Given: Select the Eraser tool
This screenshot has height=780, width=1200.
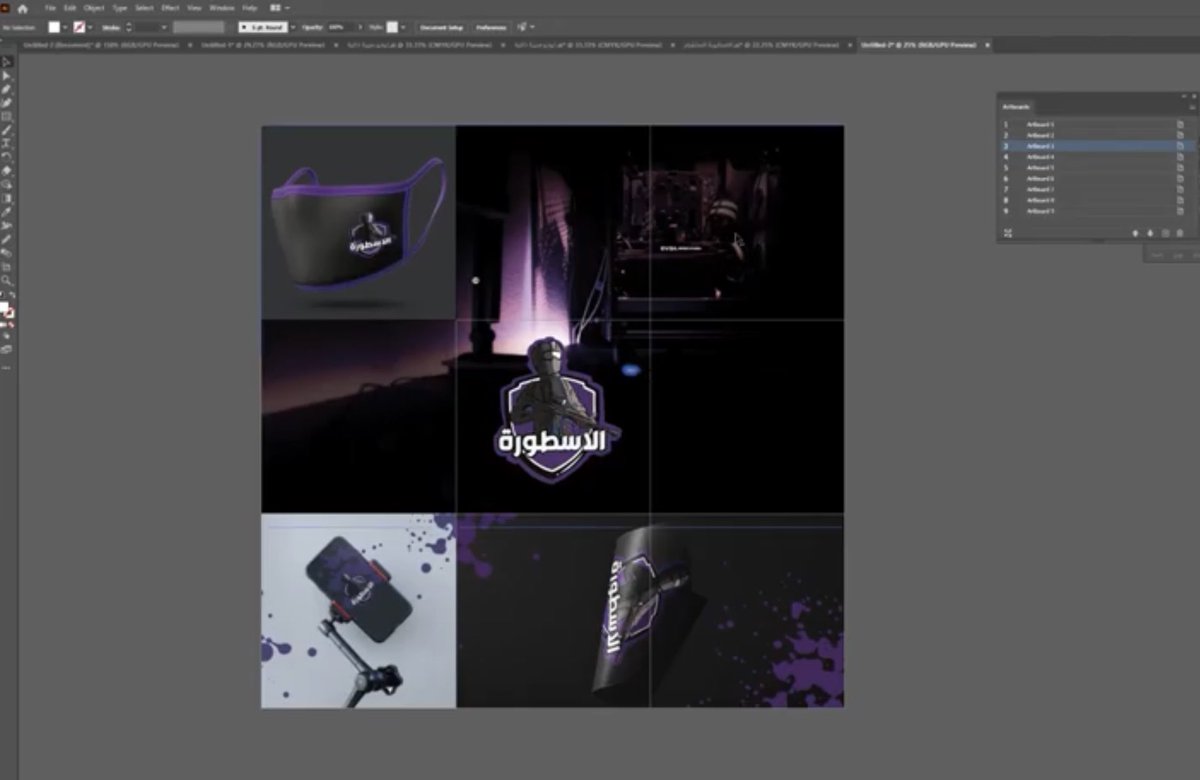Looking at the screenshot, I should 8,171.
